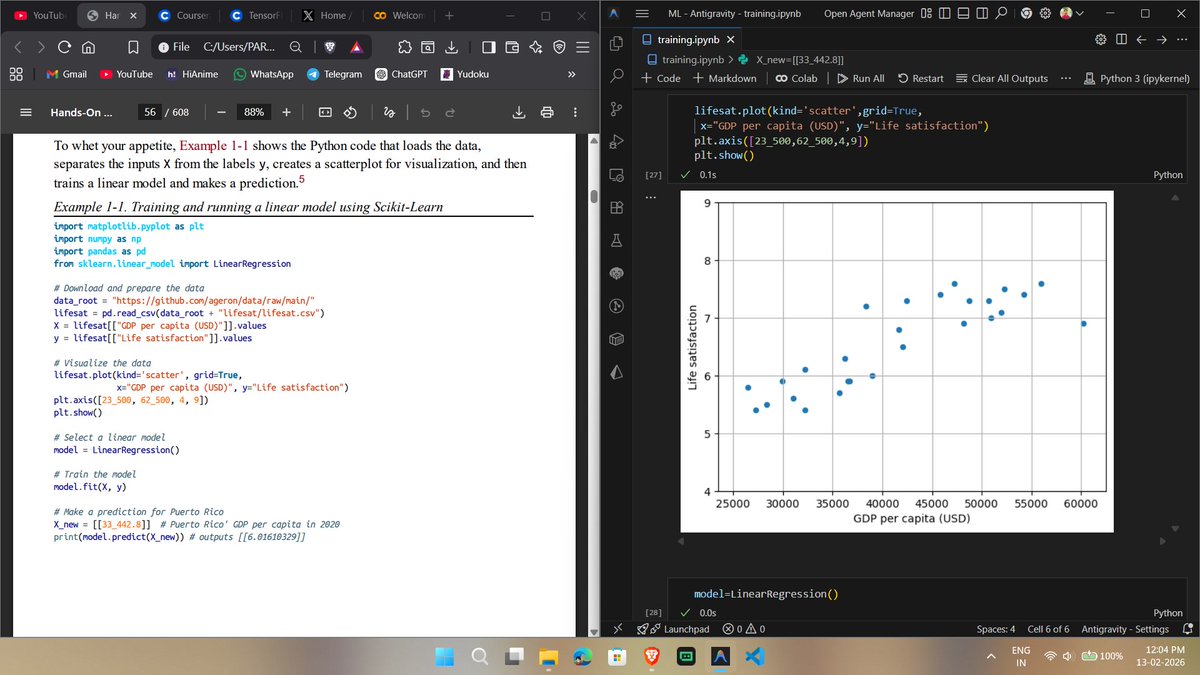Rotate the PDF with the rotate icon
The height and width of the screenshot is (675, 1200).
[x=350, y=113]
